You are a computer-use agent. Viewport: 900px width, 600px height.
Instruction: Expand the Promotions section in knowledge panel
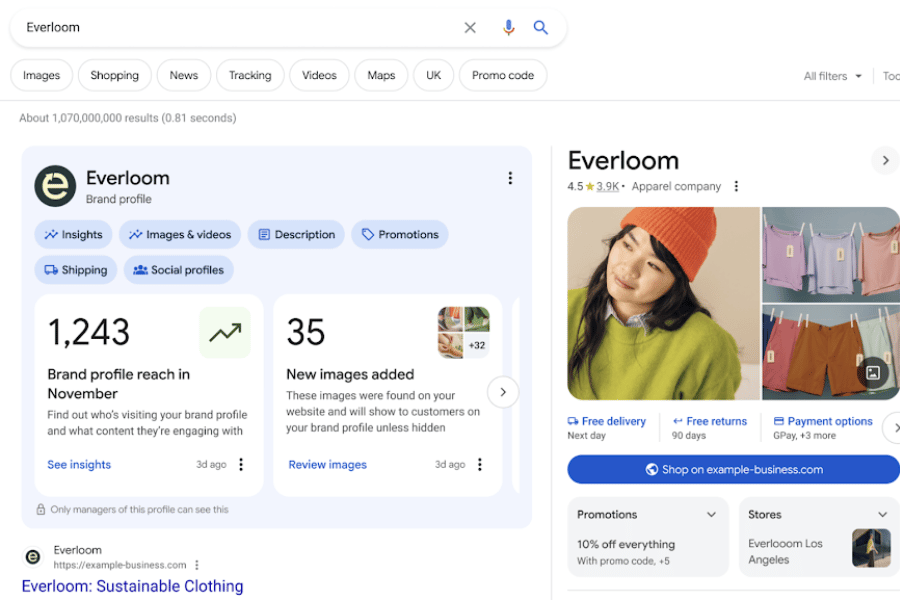[x=711, y=514]
